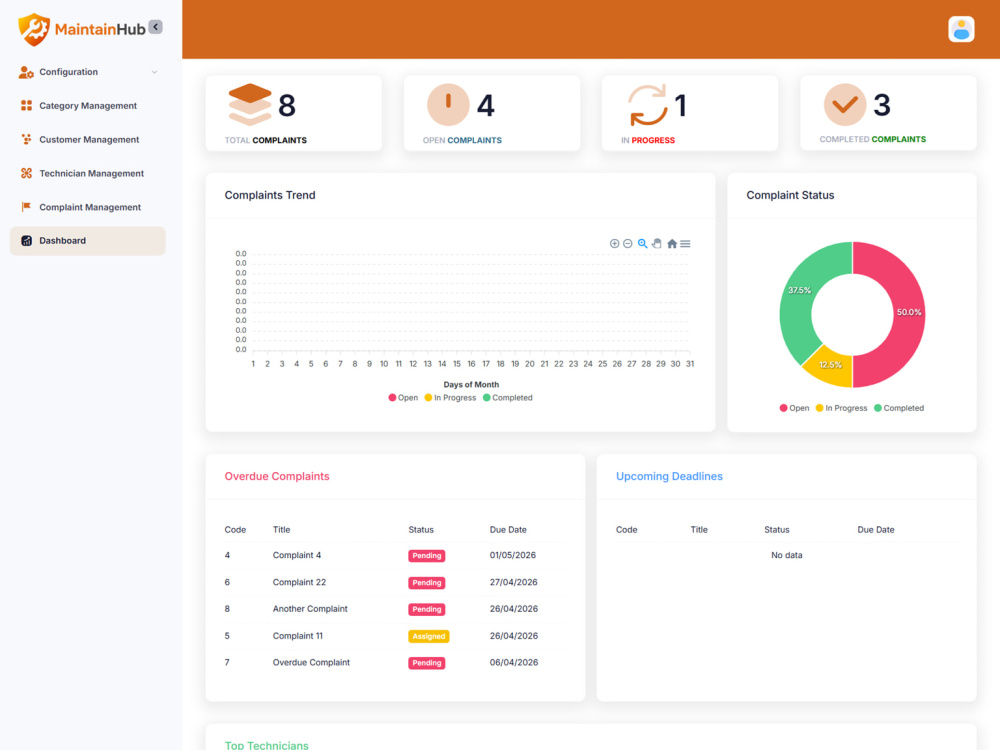1000x750 pixels.
Task: Open the user profile avatar
Action: [960, 29]
